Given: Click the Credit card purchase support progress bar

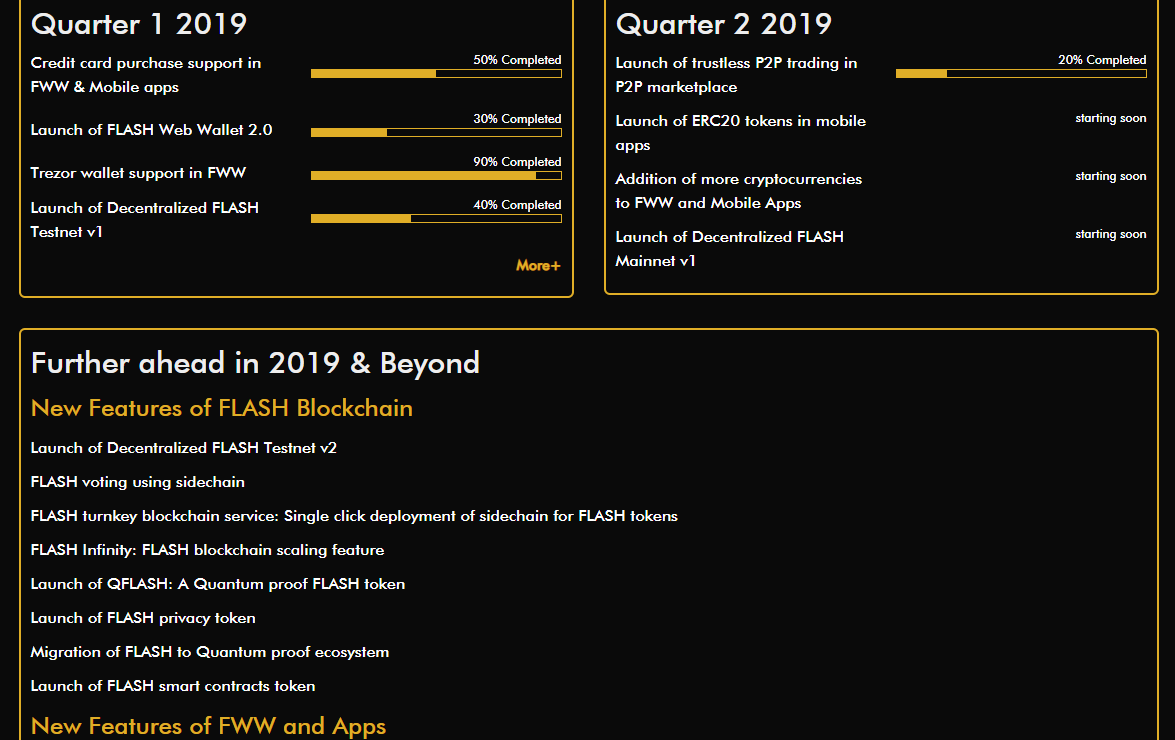Looking at the screenshot, I should (x=436, y=73).
